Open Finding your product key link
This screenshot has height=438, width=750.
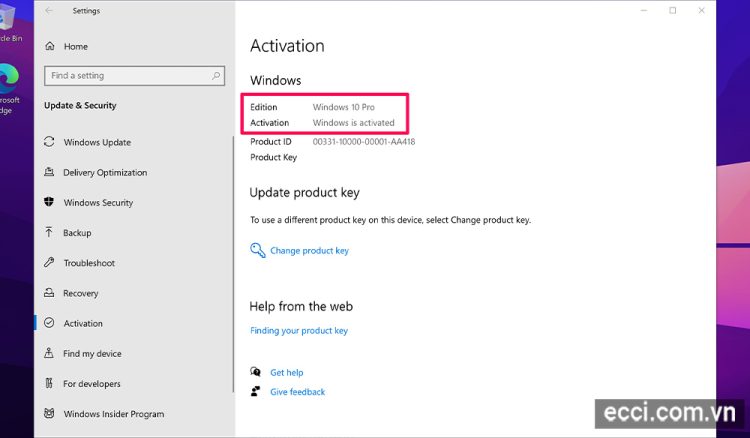[299, 330]
